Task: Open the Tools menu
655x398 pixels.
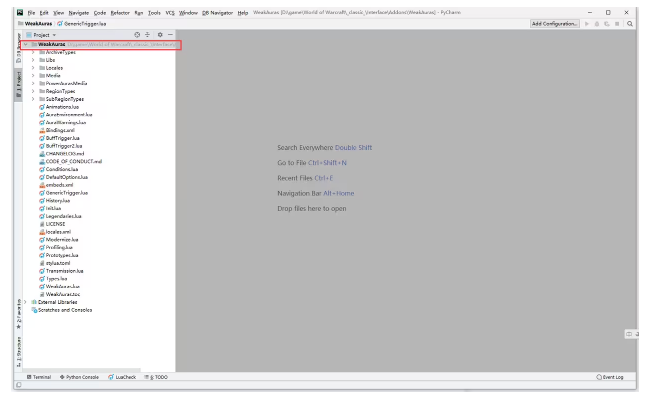Action: pyautogui.click(x=154, y=13)
